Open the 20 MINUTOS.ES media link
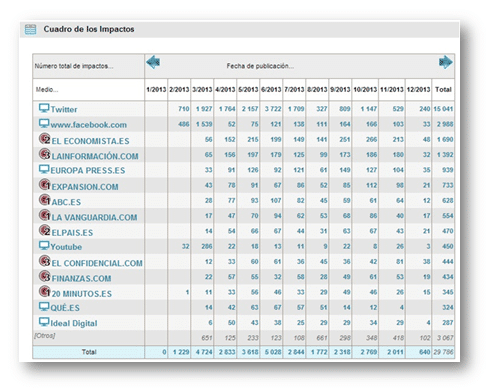 click(82, 294)
